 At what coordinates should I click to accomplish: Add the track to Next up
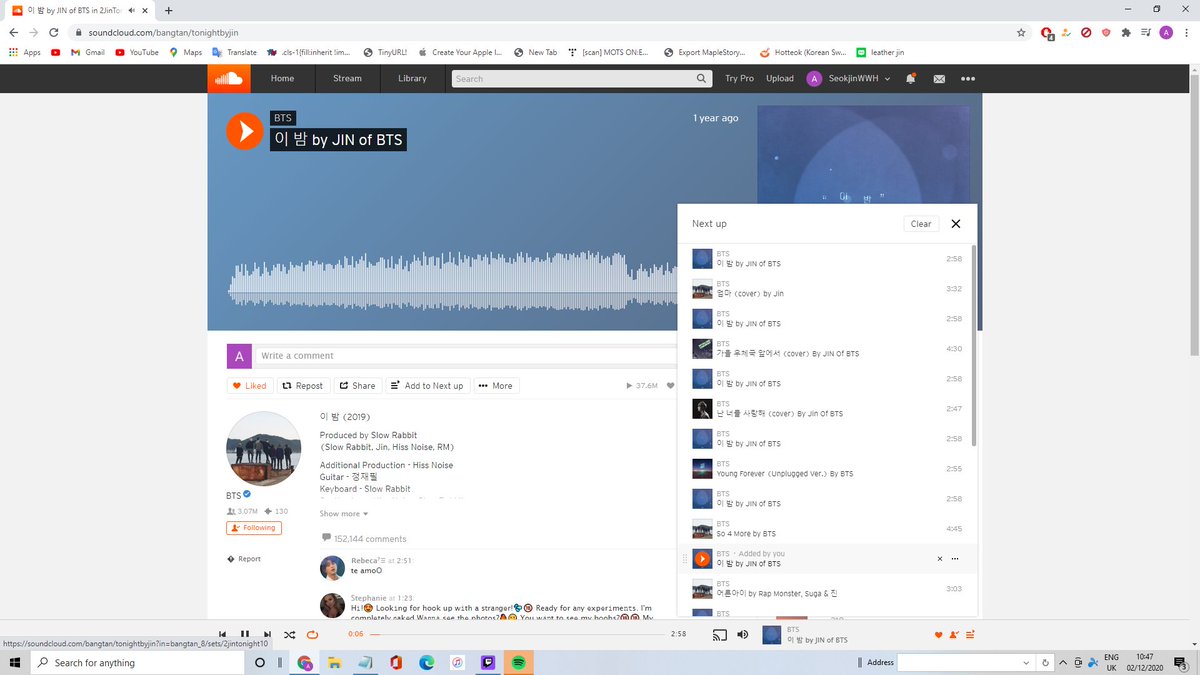(427, 385)
